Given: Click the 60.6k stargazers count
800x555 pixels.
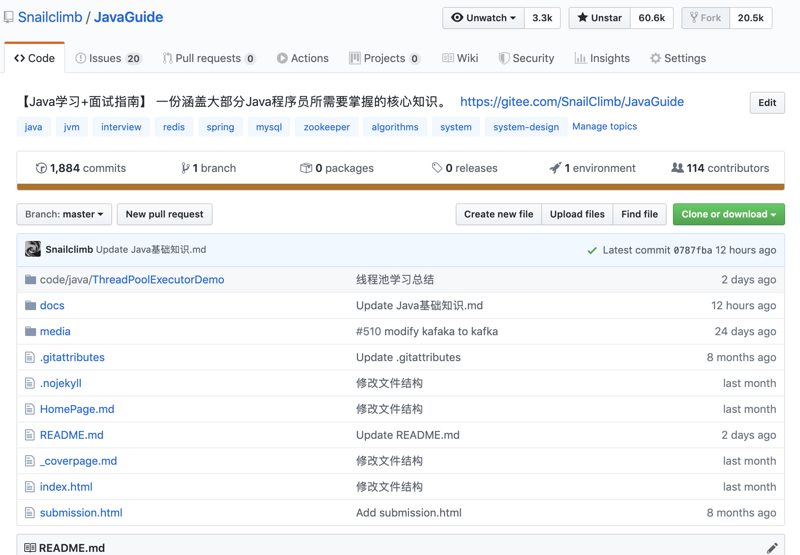Looking at the screenshot, I should (x=652, y=18).
